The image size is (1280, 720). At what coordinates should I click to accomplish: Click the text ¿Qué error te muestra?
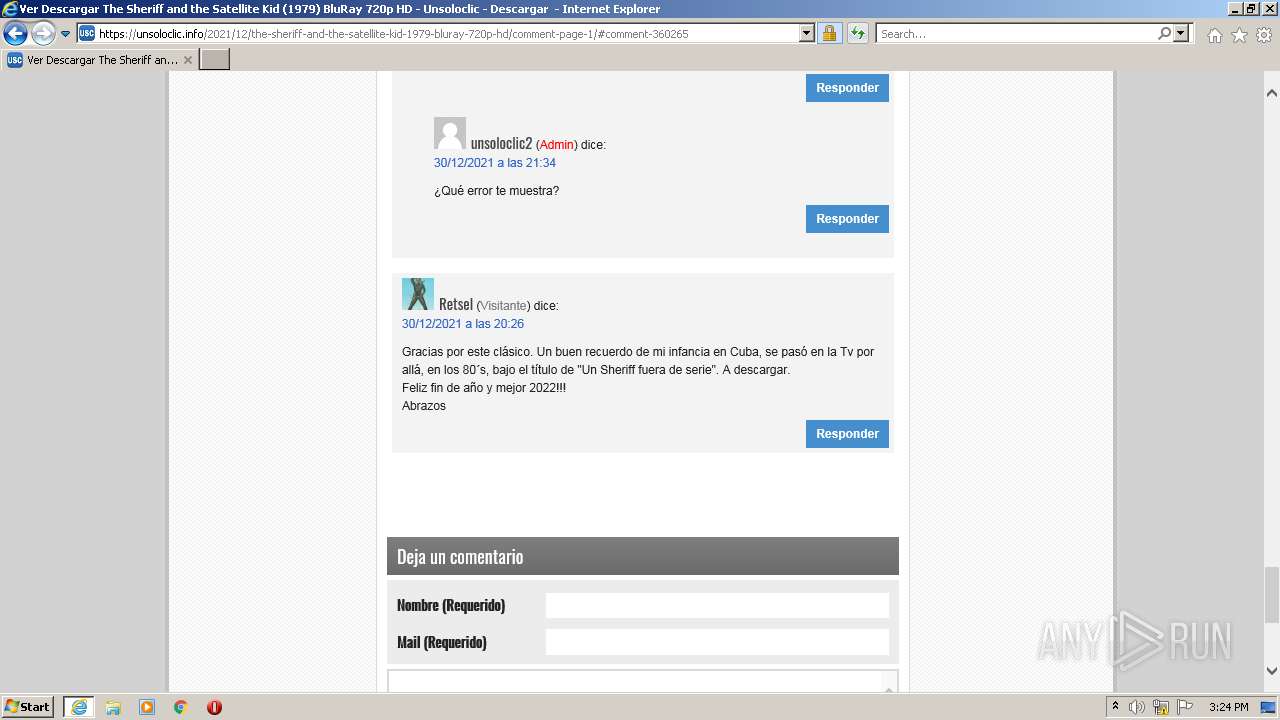(x=496, y=191)
